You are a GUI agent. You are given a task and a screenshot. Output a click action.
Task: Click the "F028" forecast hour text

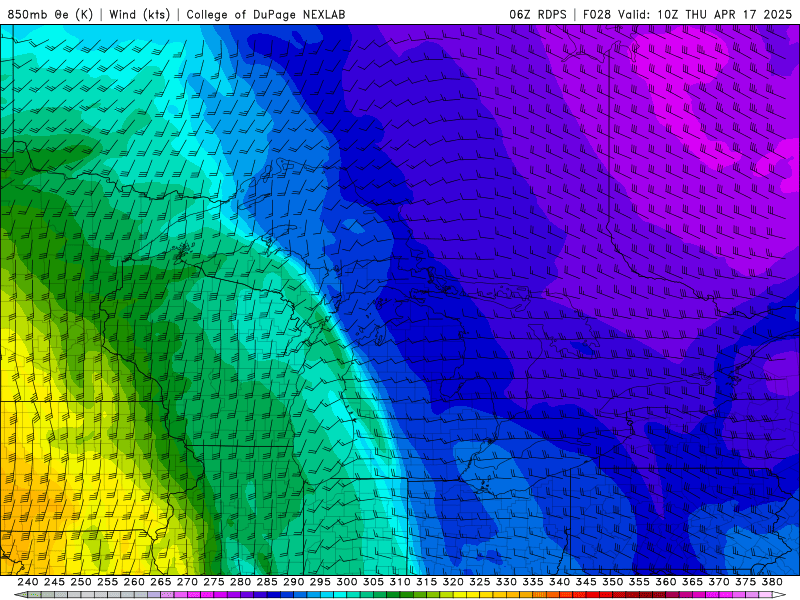(x=597, y=14)
